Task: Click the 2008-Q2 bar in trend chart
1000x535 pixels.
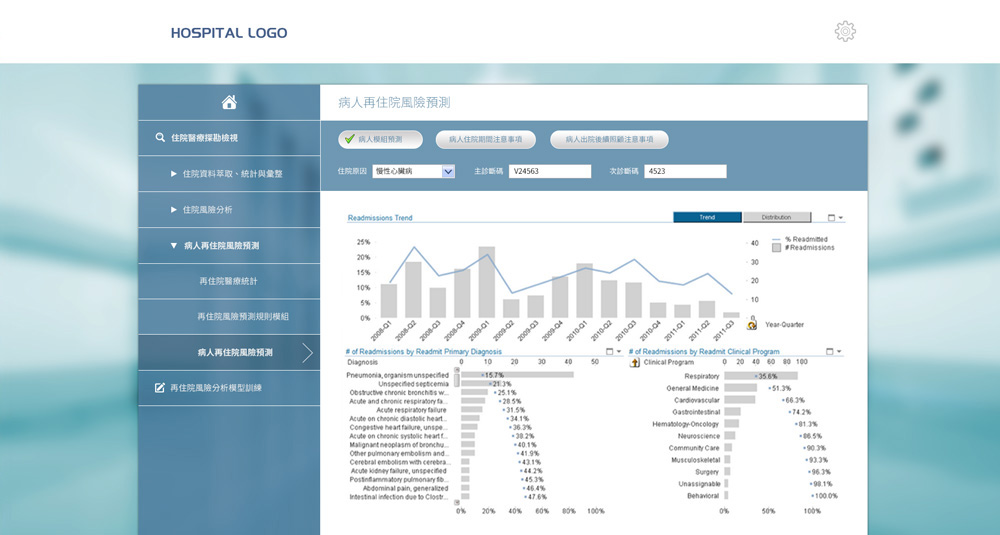Action: coord(413,290)
